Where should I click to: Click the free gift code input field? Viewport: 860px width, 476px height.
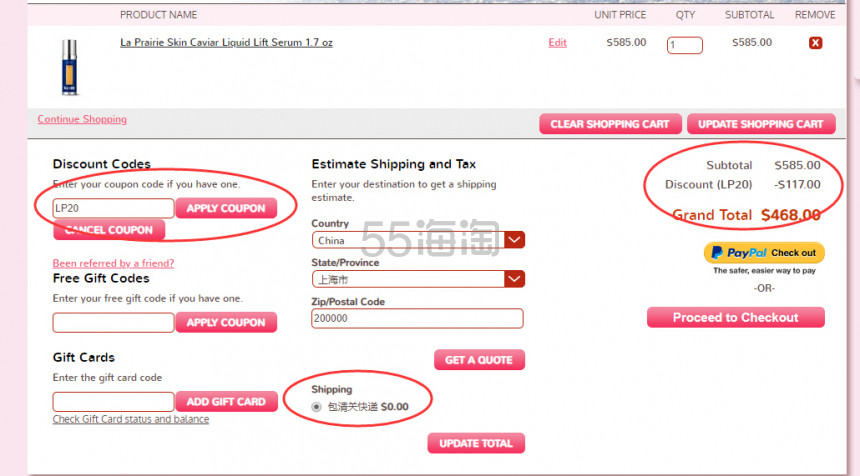click(113, 322)
